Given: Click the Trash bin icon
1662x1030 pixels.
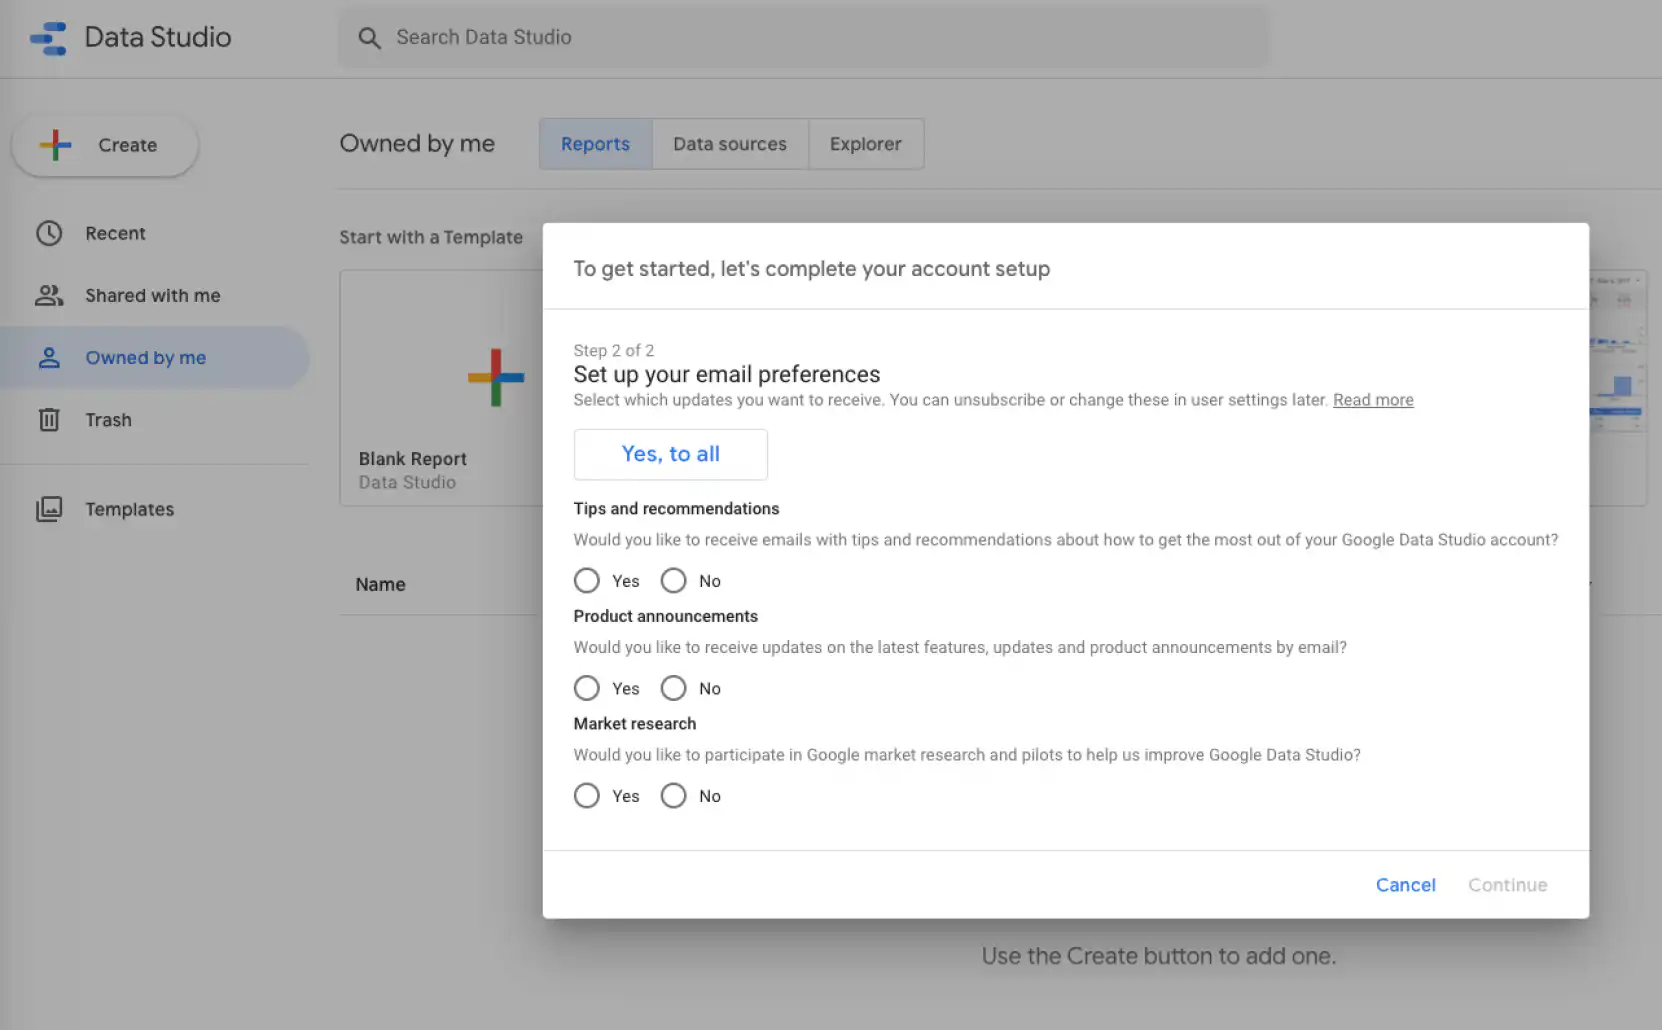Looking at the screenshot, I should point(49,420).
